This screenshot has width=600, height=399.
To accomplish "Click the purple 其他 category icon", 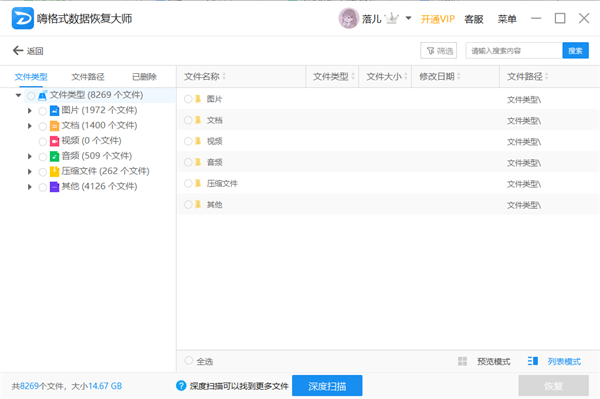I will 54,187.
